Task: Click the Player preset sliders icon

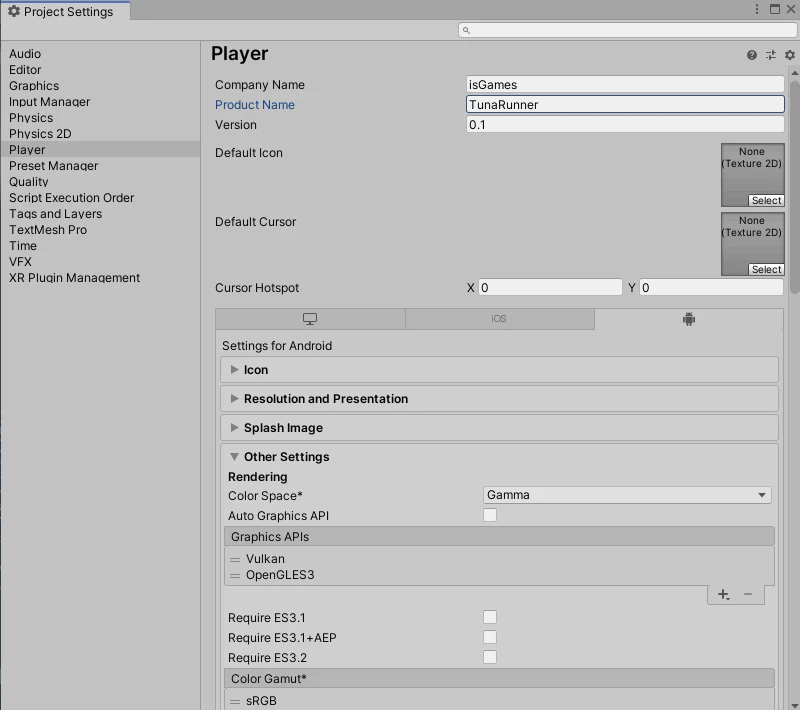Action: coord(770,55)
